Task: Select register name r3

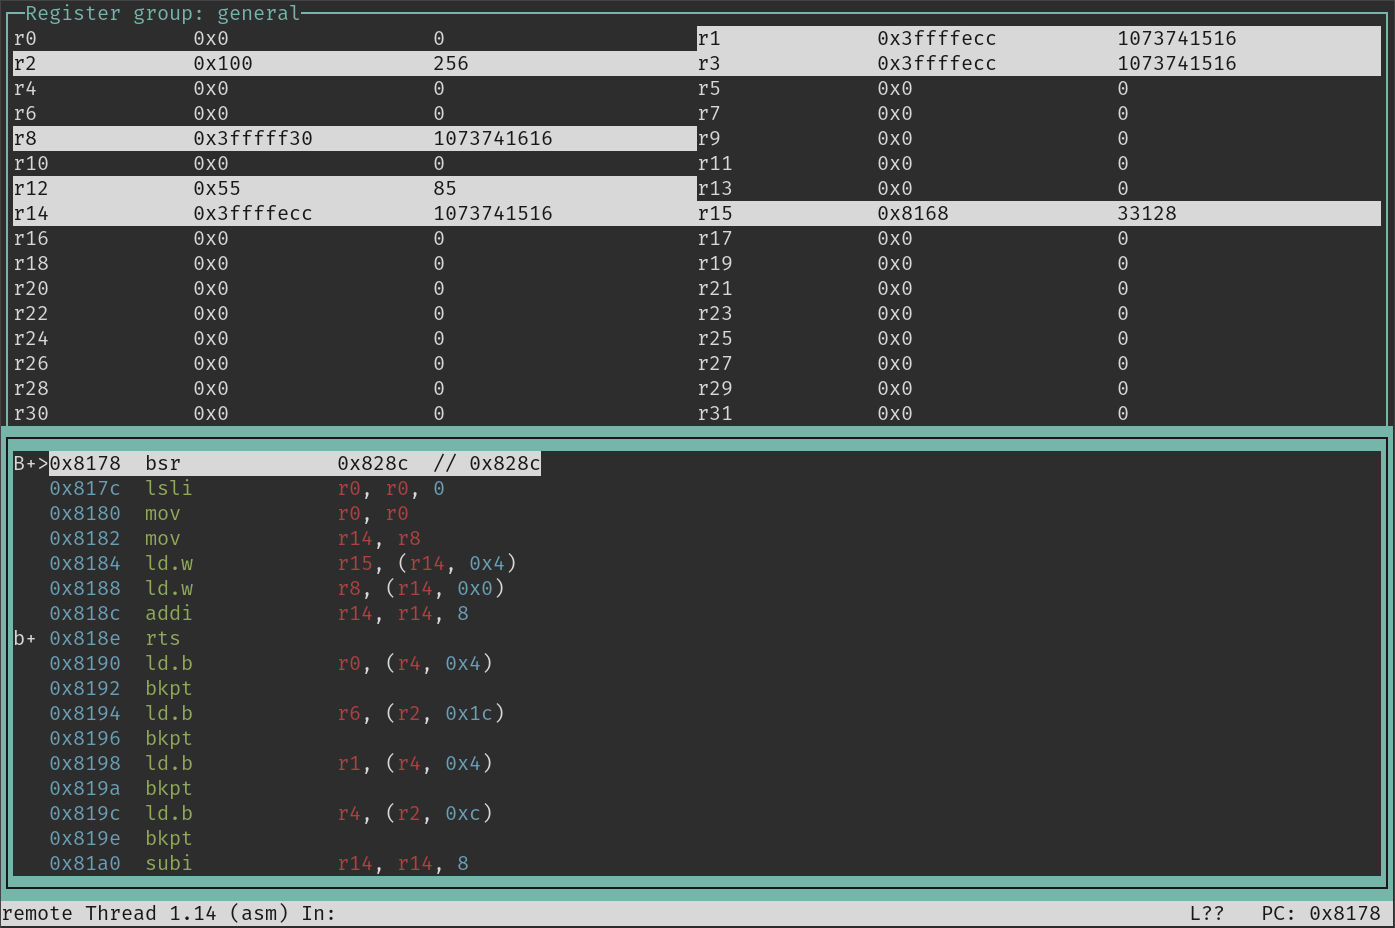Action: coord(709,63)
